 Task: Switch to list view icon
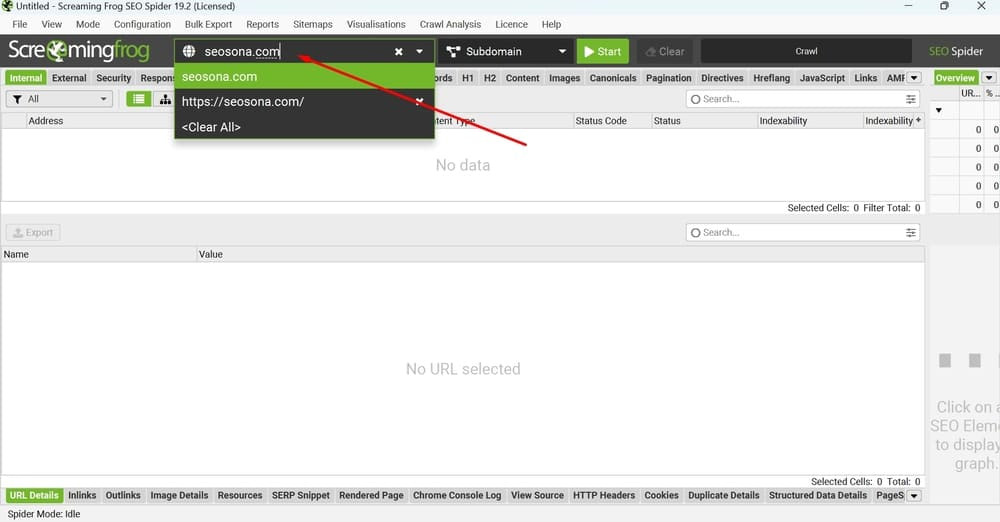click(138, 99)
